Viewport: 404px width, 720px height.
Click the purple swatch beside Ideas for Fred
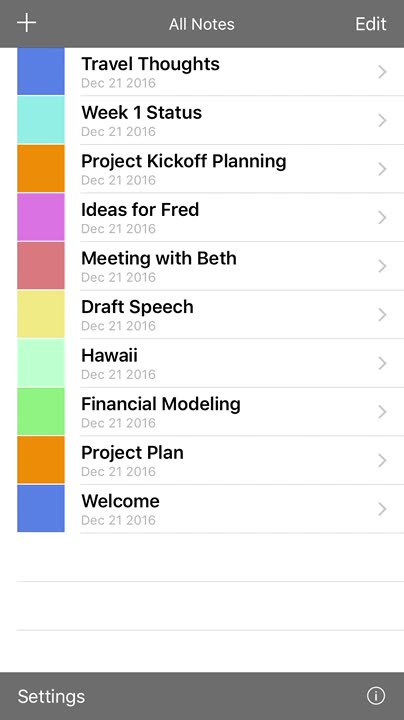click(x=41, y=217)
